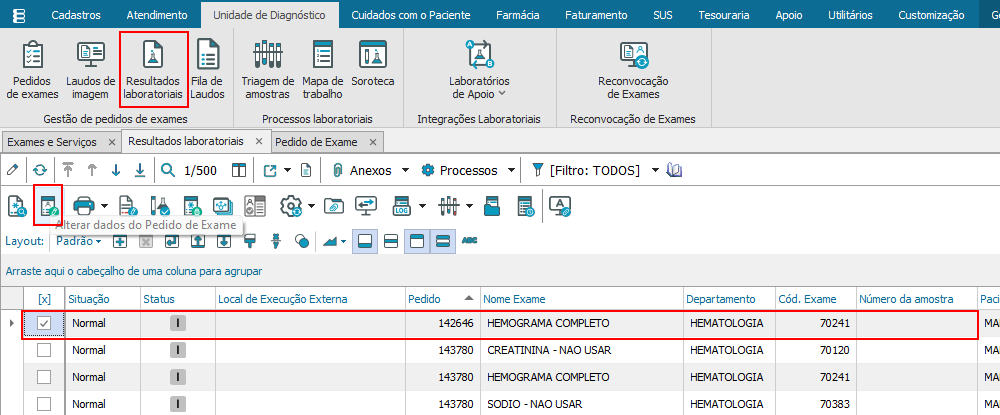Open the printer icon dropdown arrow
This screenshot has width=1000, height=415.
click(x=104, y=205)
